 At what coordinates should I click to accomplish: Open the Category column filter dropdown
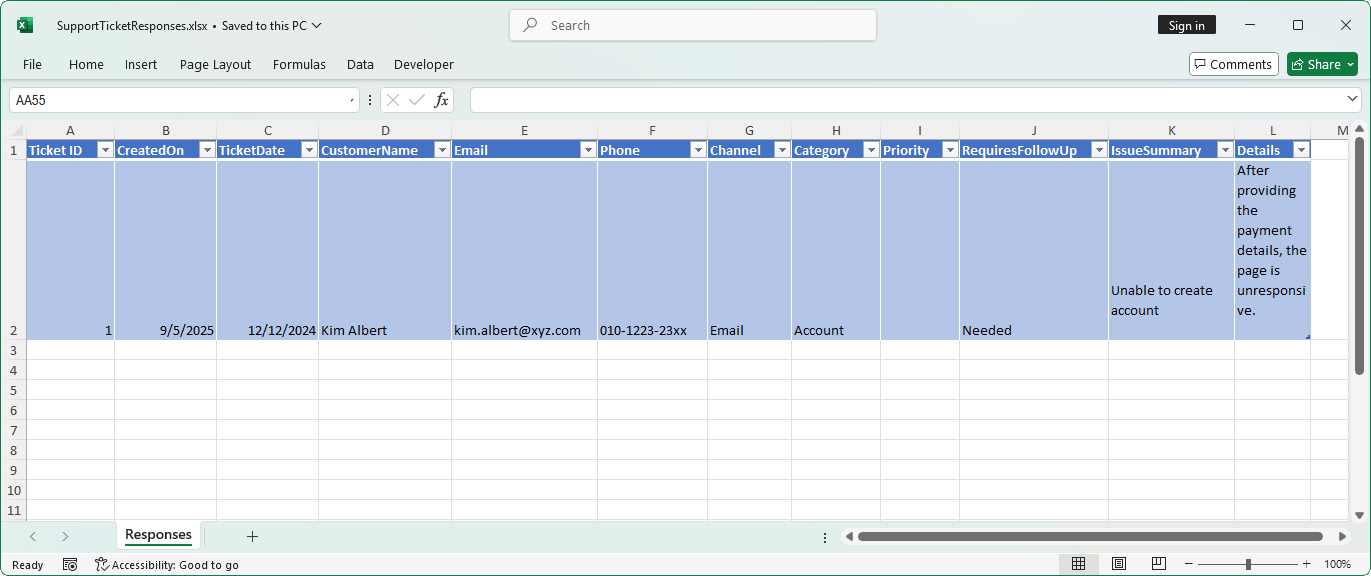869,149
